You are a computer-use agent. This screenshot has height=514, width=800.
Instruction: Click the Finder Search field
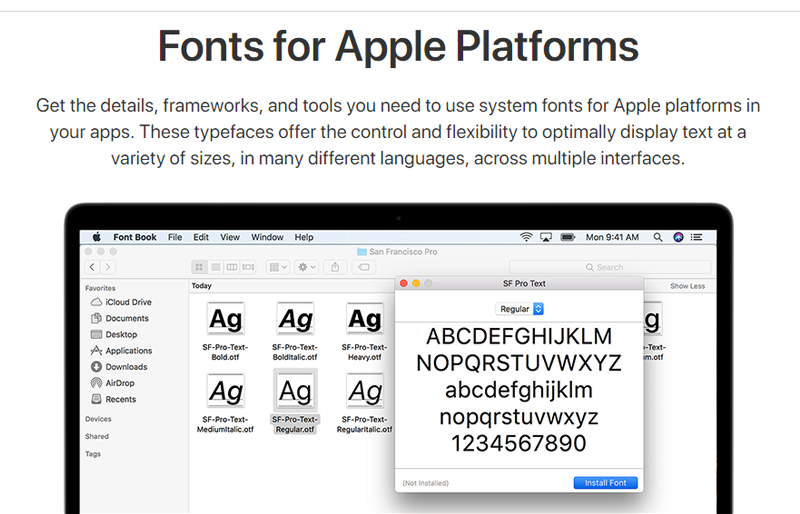tap(610, 267)
